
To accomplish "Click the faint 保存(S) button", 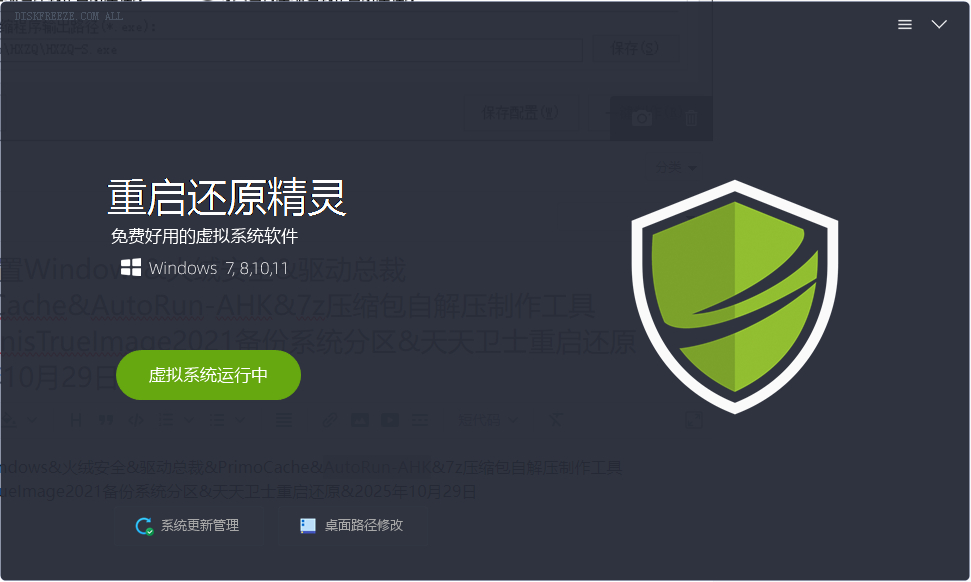I will click(635, 48).
